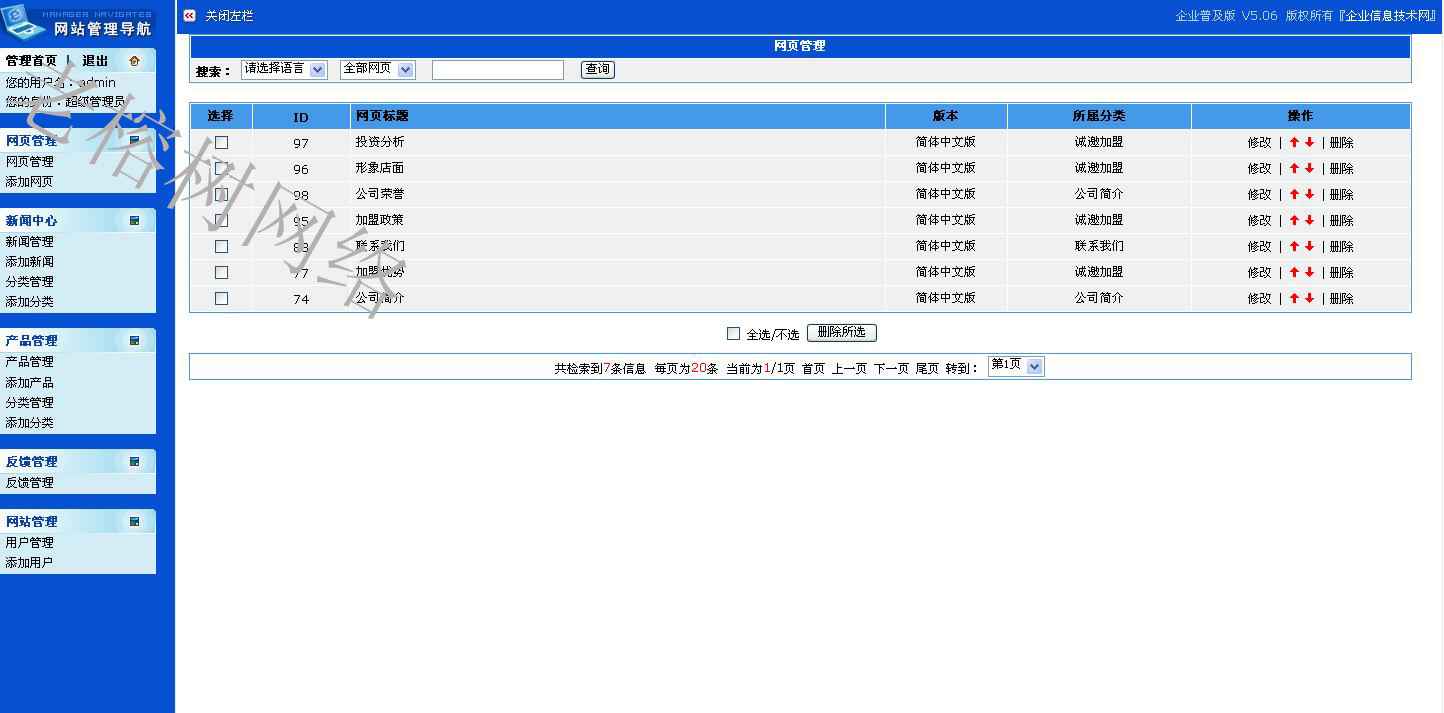Go to 上一页 in pagination

point(849,368)
